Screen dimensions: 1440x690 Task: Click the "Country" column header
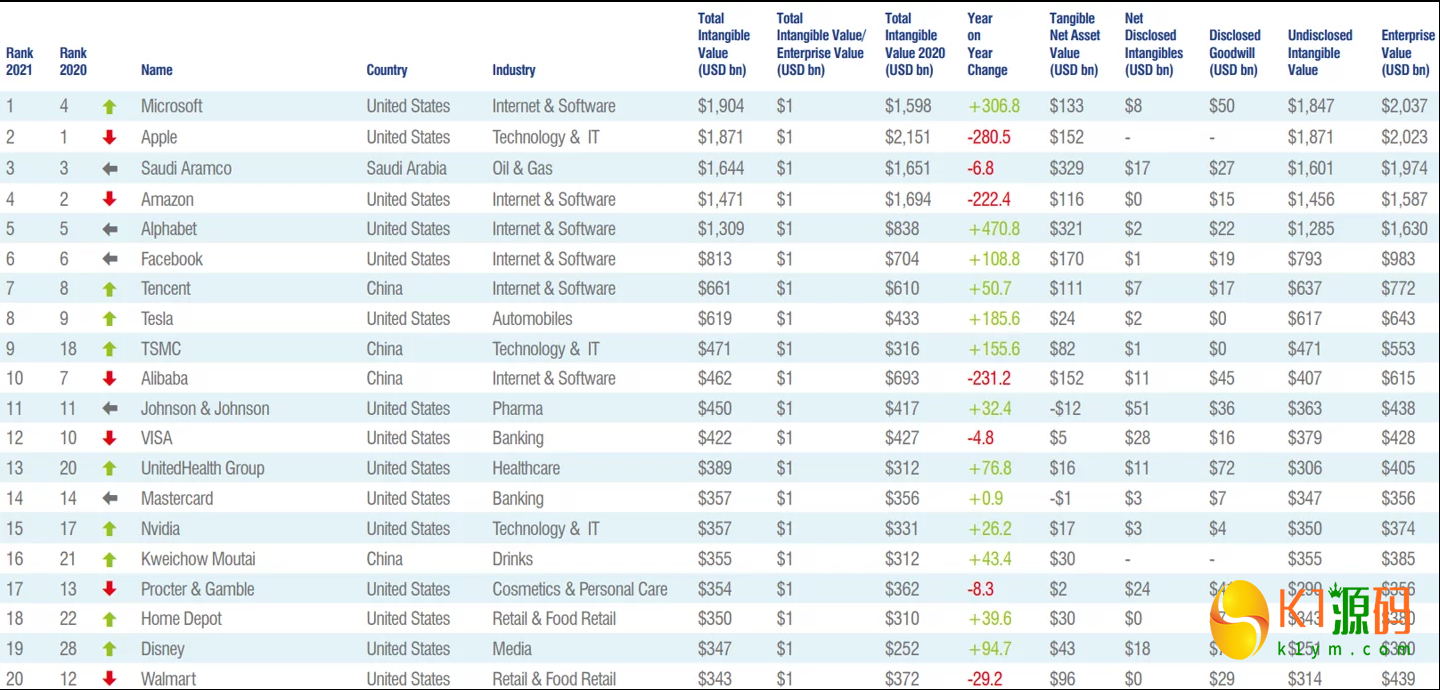(387, 70)
